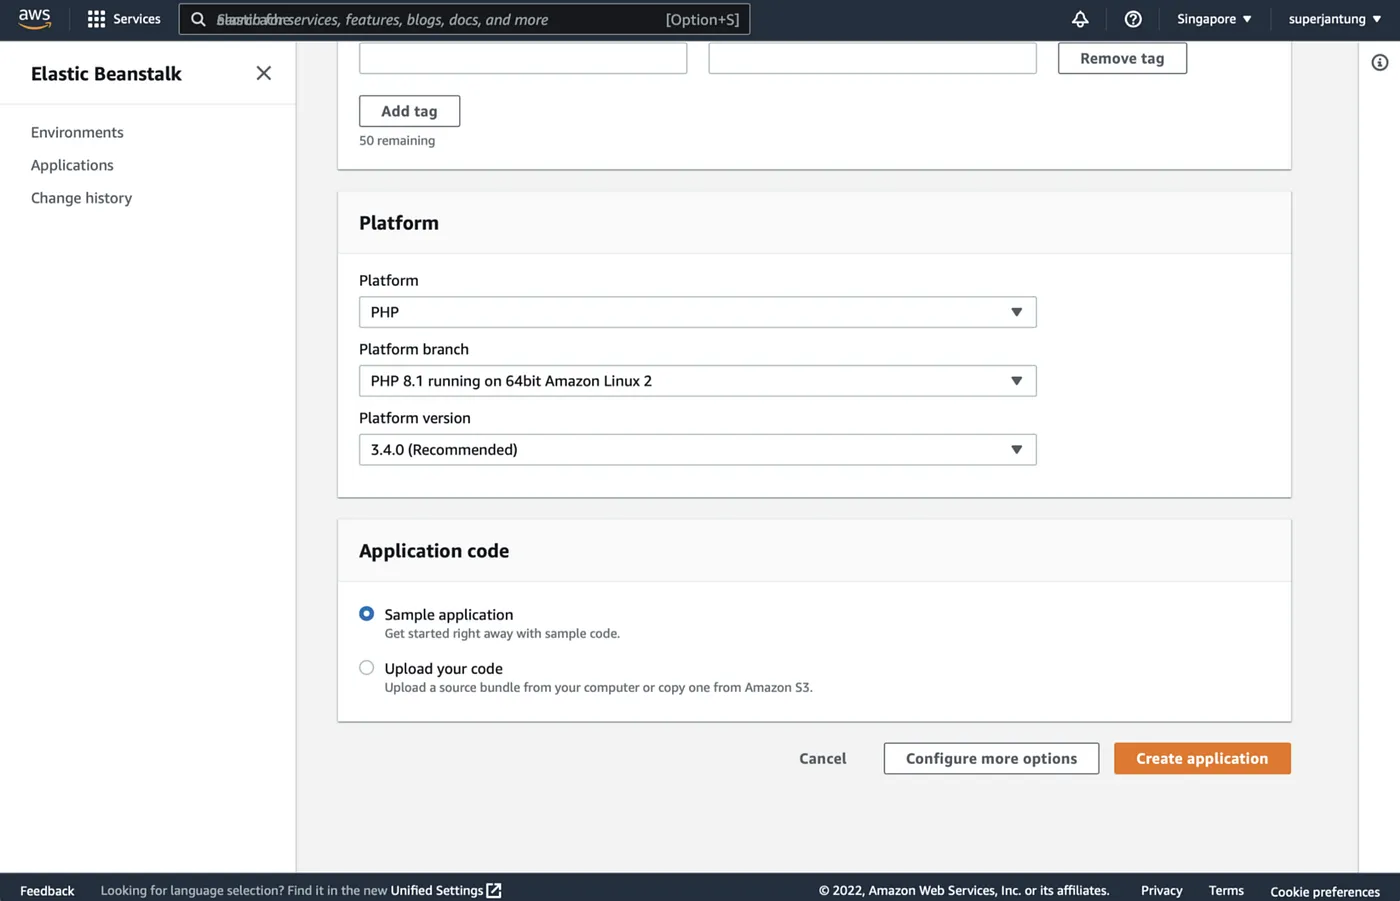
Task: Open the Platform branch dropdown
Action: pyautogui.click(x=697, y=381)
